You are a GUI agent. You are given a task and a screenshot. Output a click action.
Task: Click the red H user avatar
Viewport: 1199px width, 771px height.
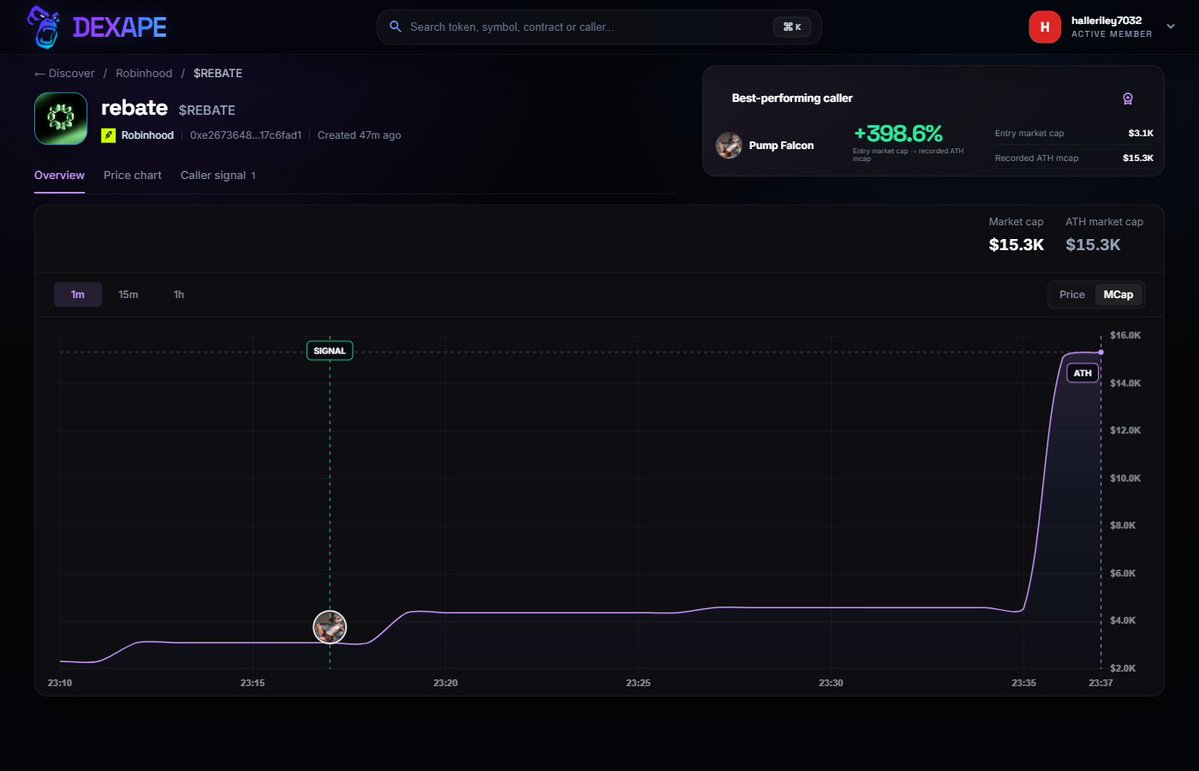point(1045,27)
